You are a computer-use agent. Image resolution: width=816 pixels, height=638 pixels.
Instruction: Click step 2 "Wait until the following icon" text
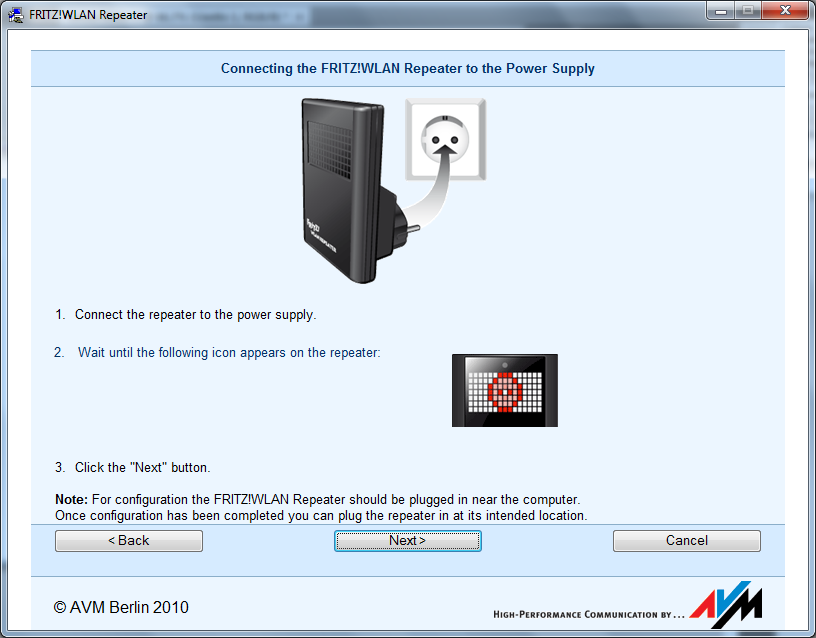(x=229, y=353)
